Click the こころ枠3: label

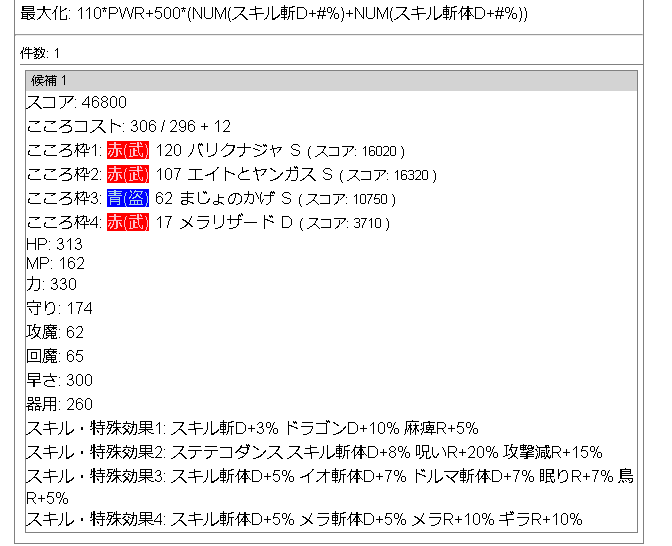click(x=64, y=198)
